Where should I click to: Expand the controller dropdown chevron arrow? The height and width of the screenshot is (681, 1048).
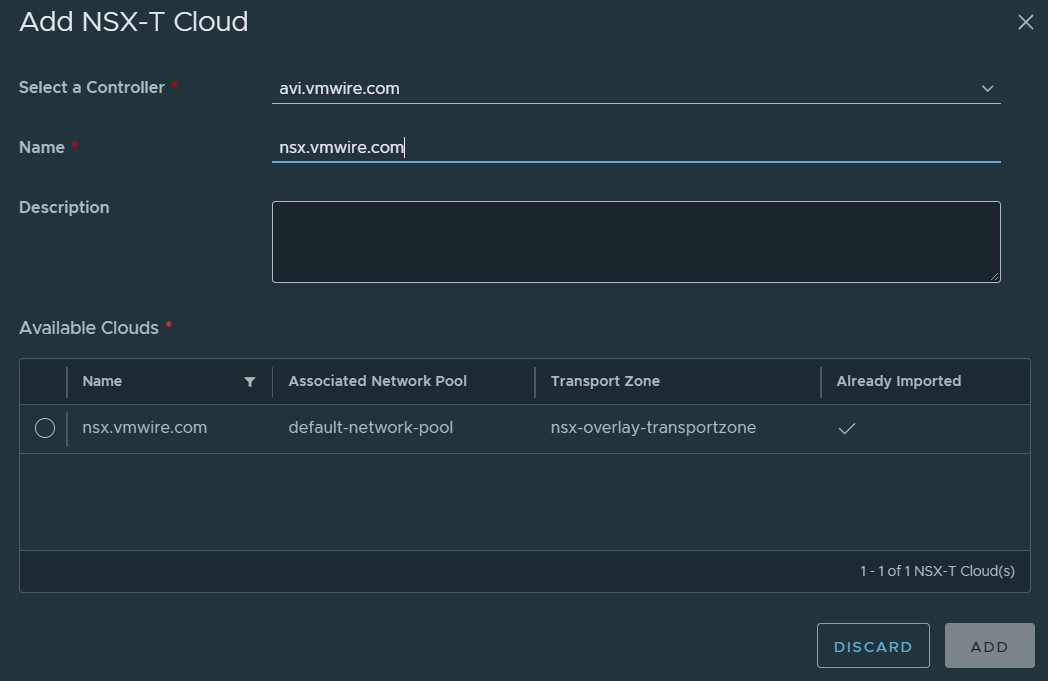click(987, 89)
